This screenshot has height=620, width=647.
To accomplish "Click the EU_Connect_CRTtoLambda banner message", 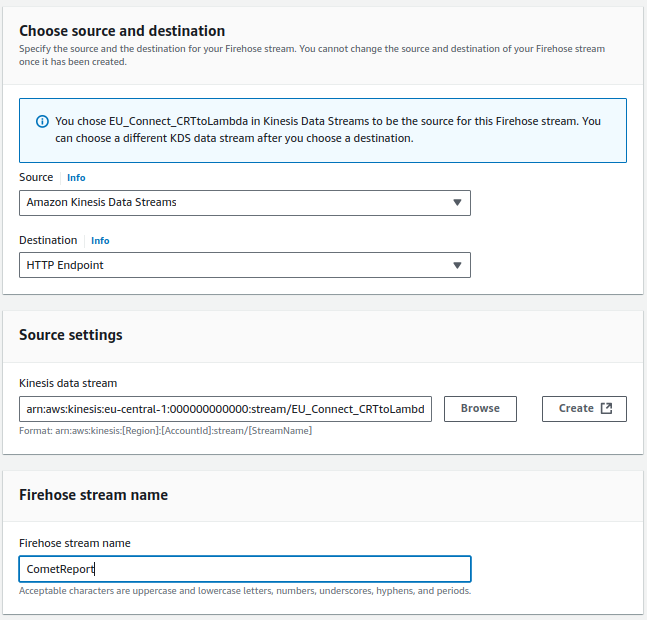I will (328, 130).
